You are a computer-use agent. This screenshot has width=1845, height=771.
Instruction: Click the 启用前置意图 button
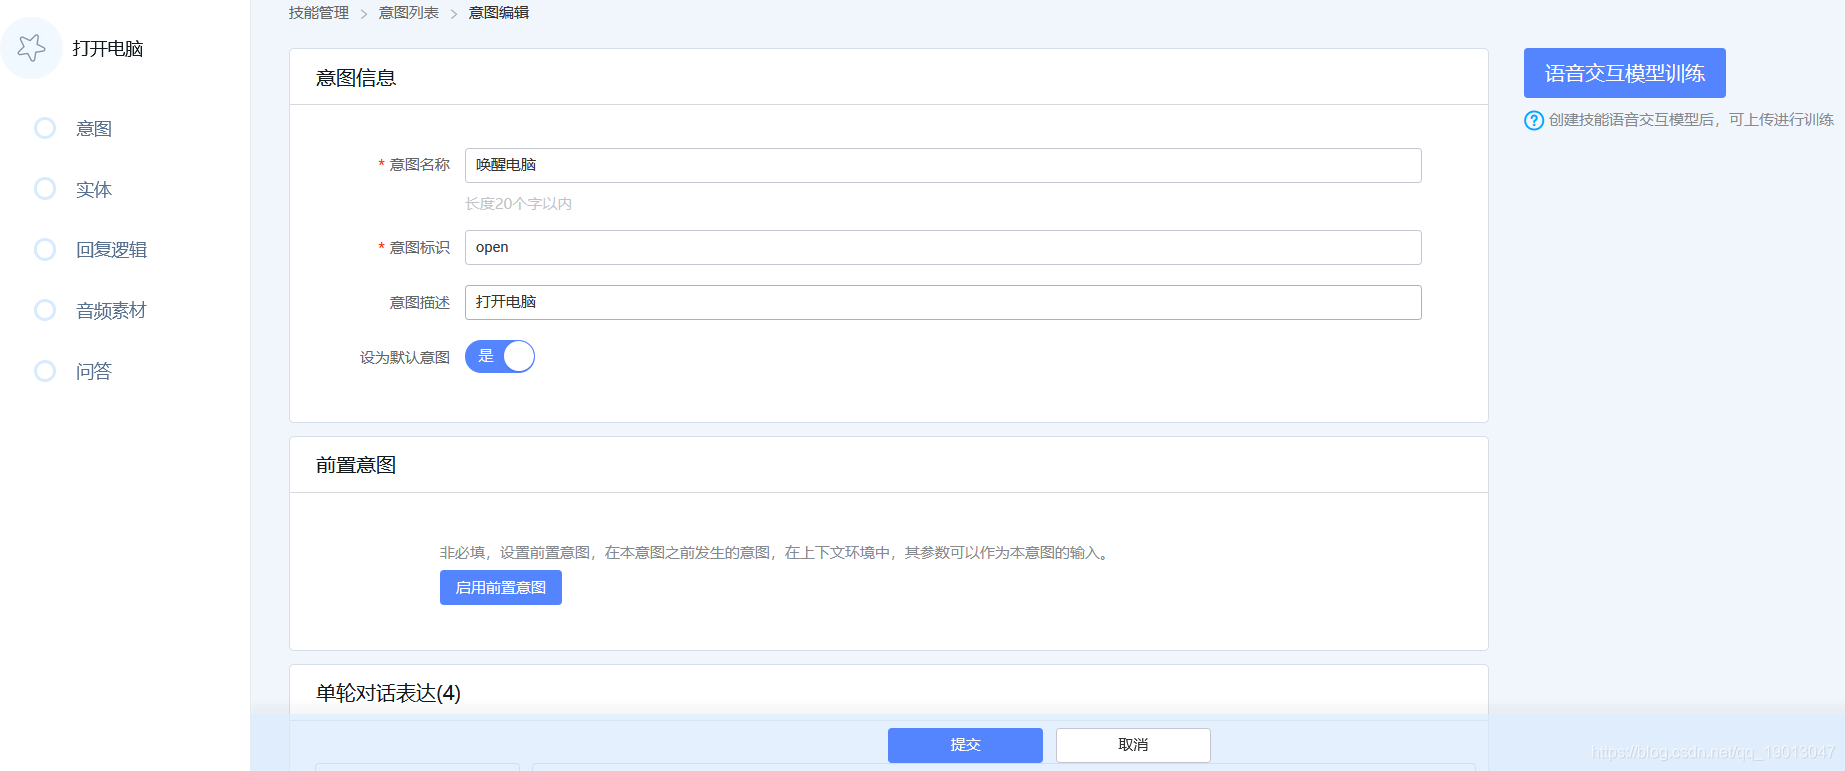(500, 588)
